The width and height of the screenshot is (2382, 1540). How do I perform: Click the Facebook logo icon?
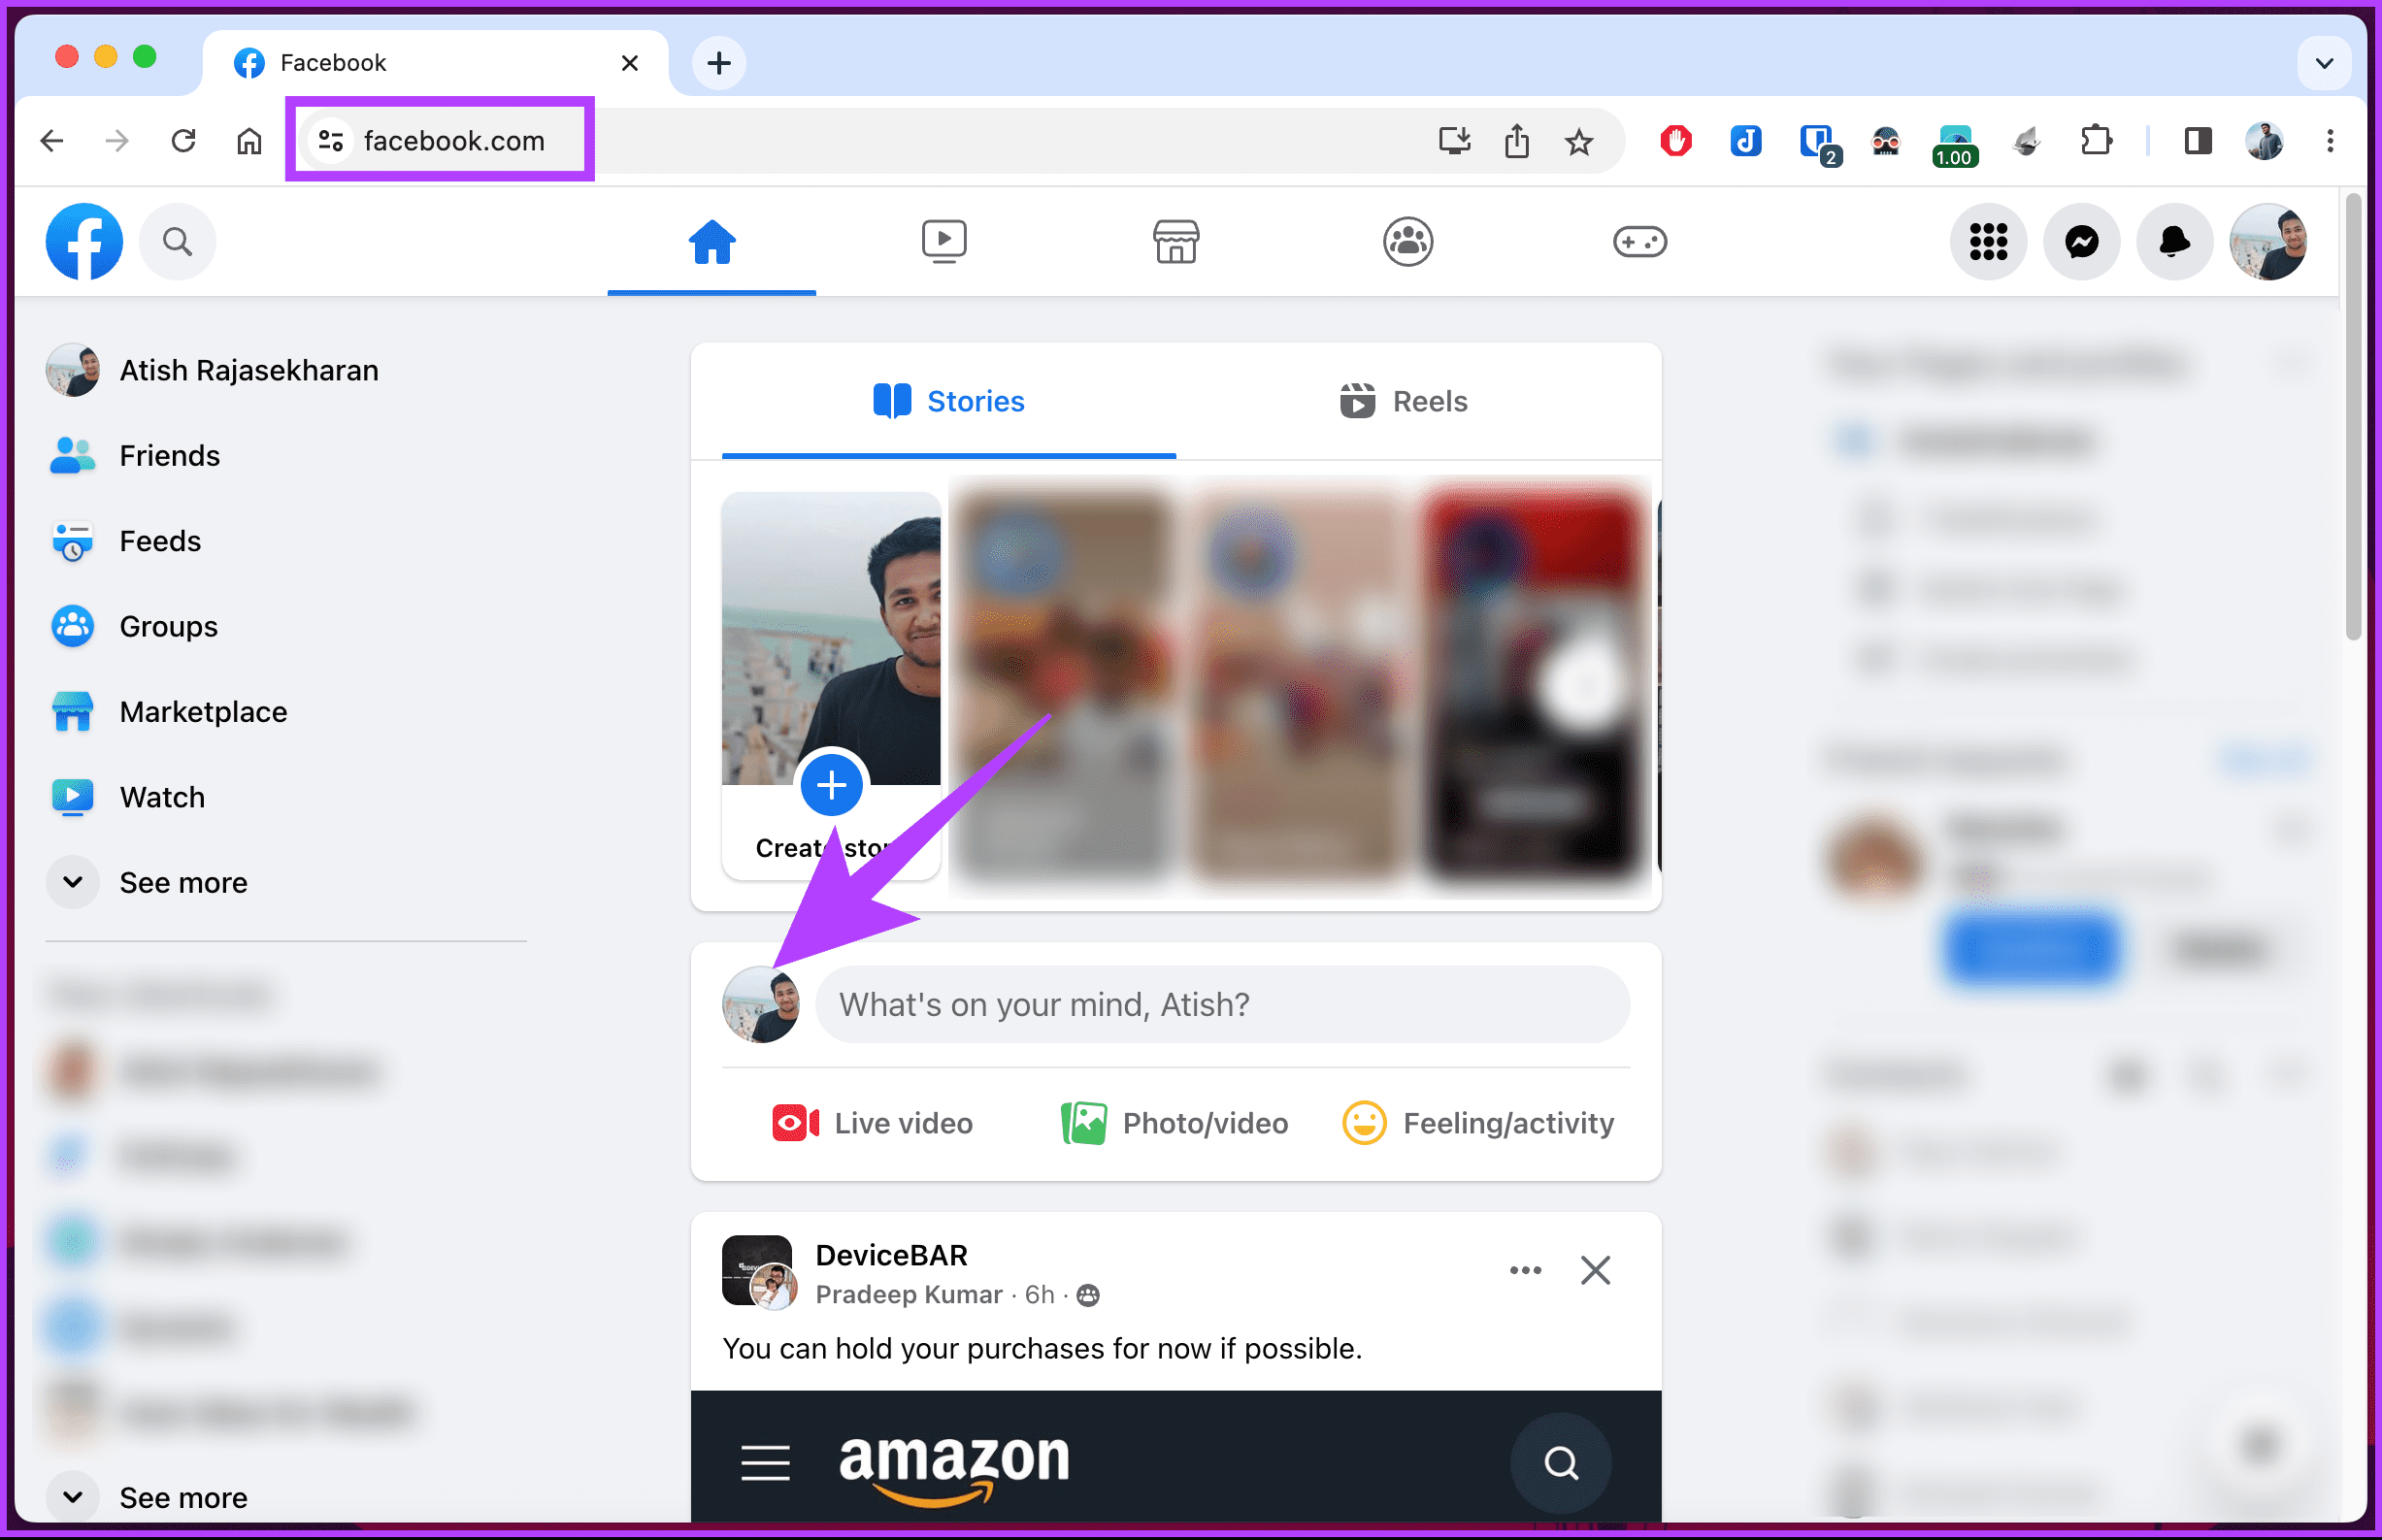tap(84, 241)
